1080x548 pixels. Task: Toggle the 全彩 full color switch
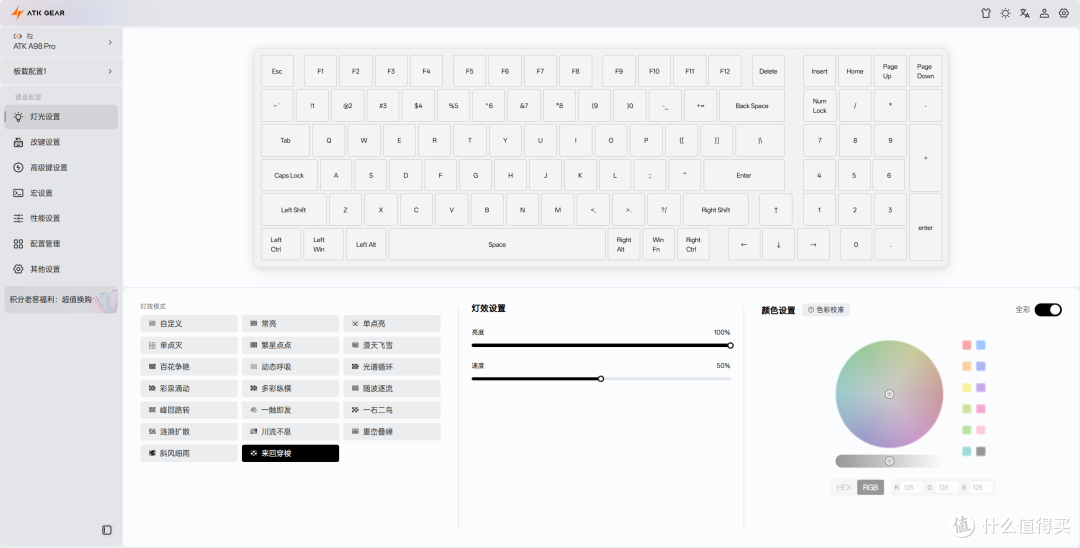pos(1048,310)
